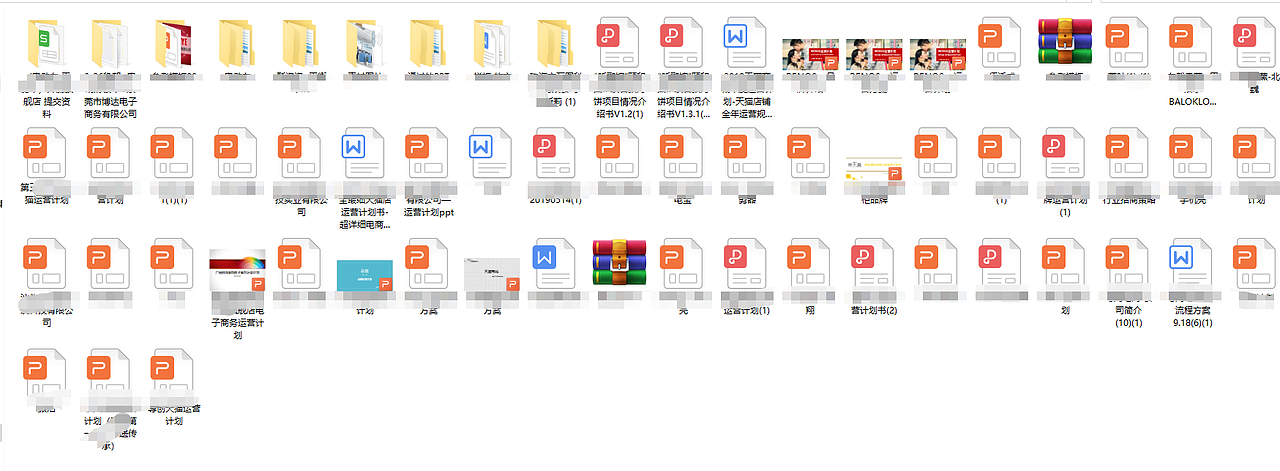Viewport: 1280px width, 471px height.
Task: Select presentation 有限公司一运营计划ppt
Action: pyautogui.click(x=429, y=155)
